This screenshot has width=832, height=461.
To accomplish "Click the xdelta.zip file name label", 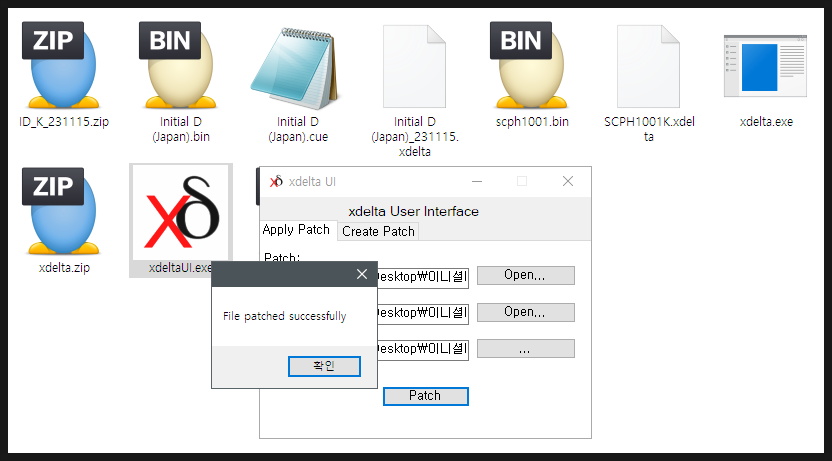I will click(64, 267).
